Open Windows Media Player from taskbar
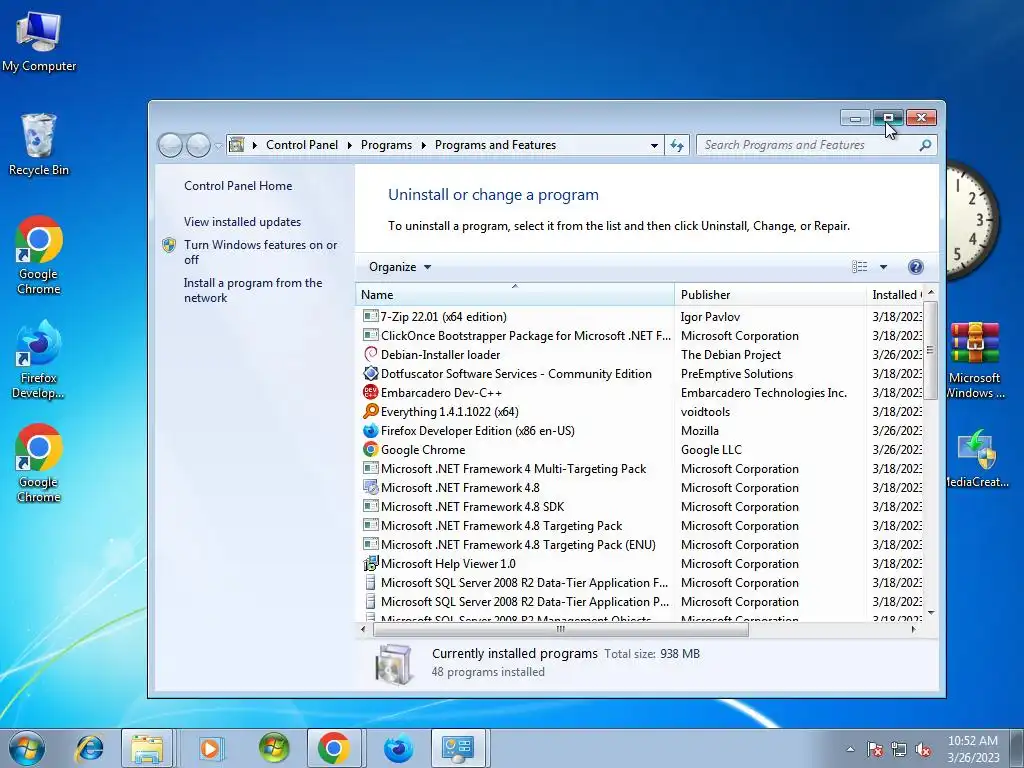The width and height of the screenshot is (1024, 768). (210, 748)
